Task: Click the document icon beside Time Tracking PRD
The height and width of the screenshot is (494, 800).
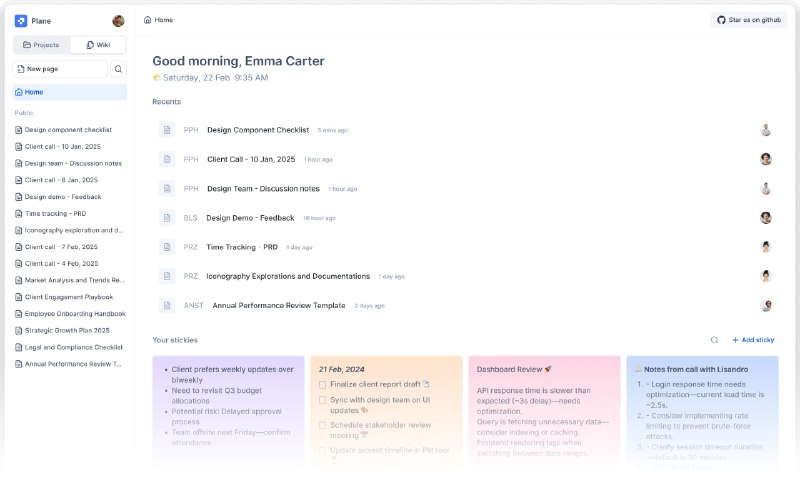Action: click(x=167, y=247)
